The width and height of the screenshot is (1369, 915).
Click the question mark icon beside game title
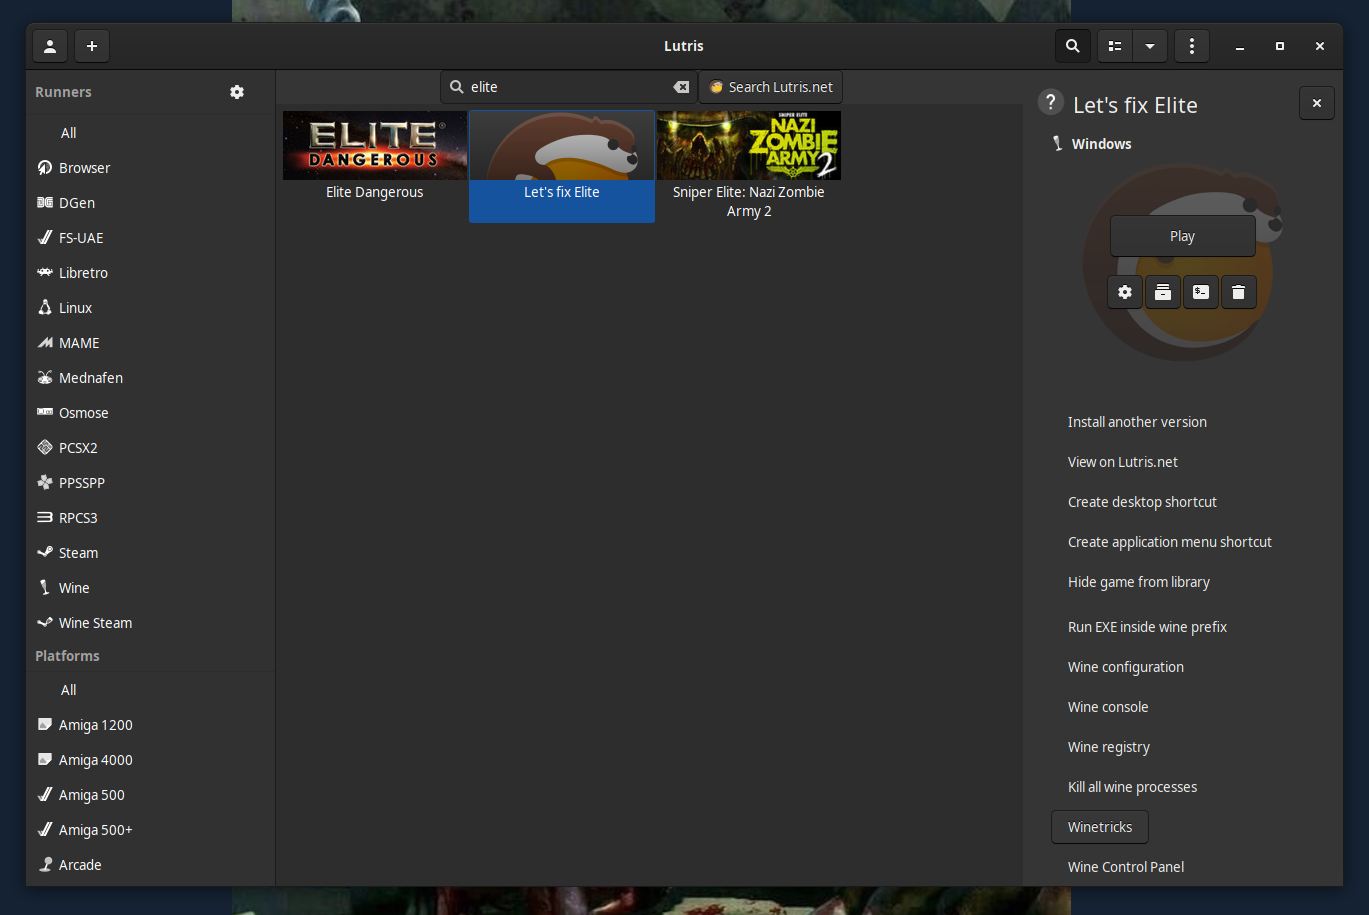tap(1050, 102)
